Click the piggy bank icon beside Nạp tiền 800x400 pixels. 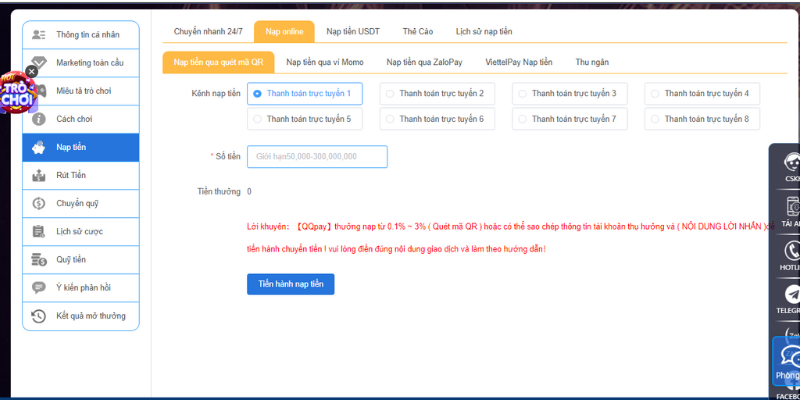click(x=39, y=147)
